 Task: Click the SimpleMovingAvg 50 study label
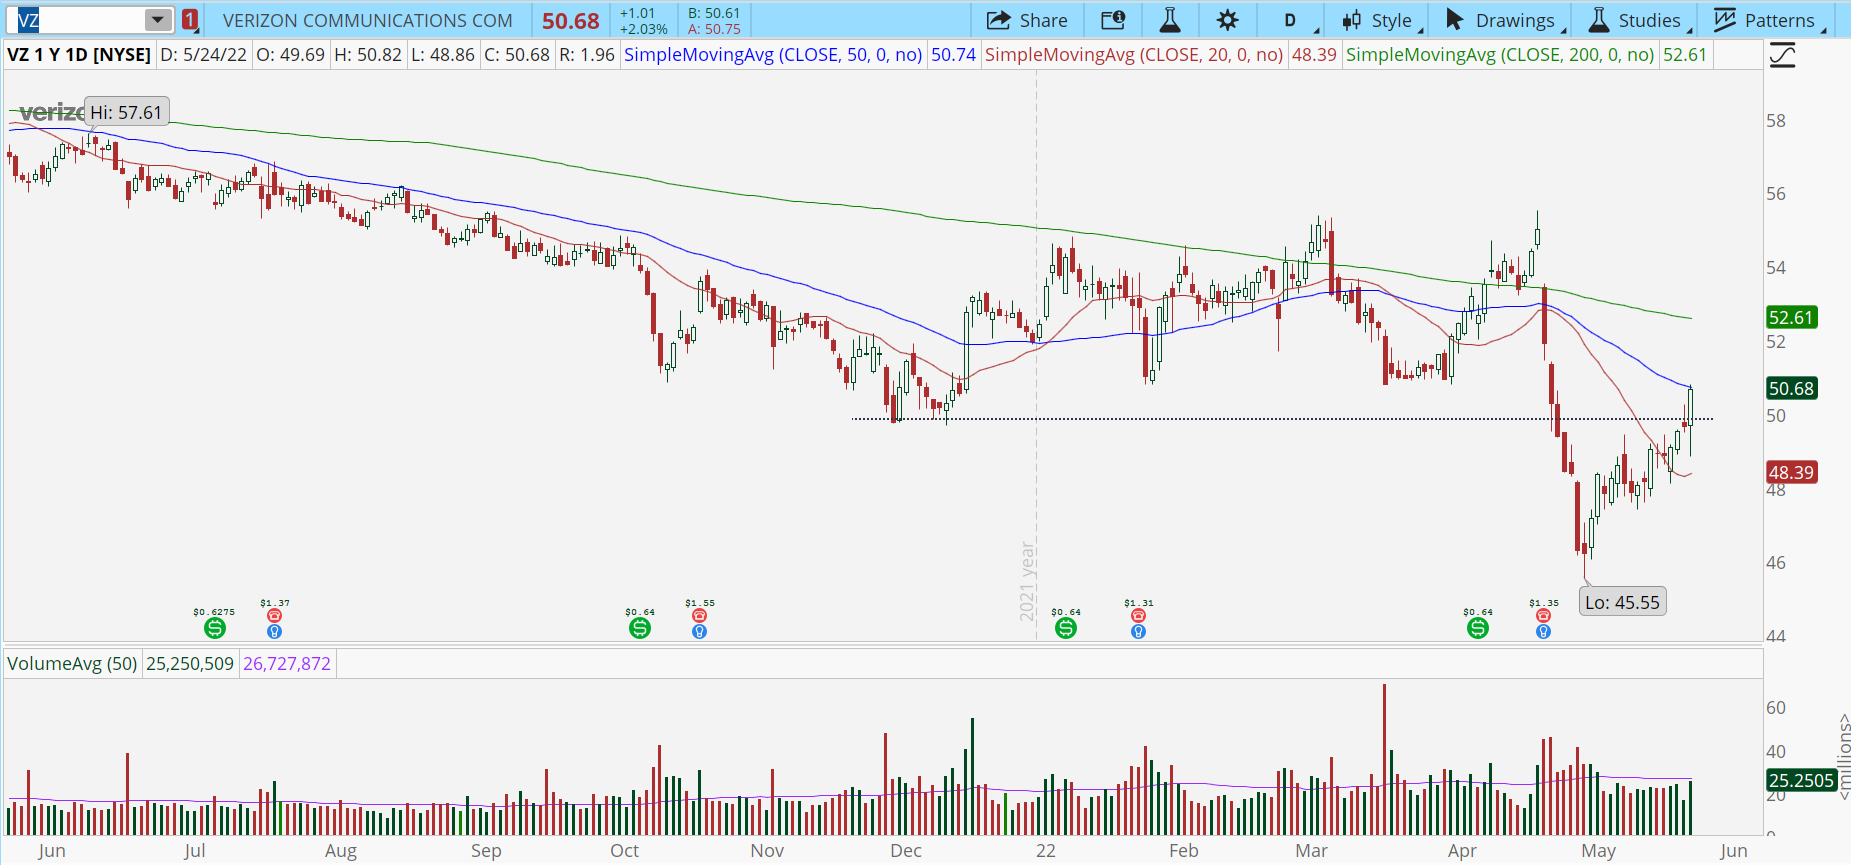(772, 55)
